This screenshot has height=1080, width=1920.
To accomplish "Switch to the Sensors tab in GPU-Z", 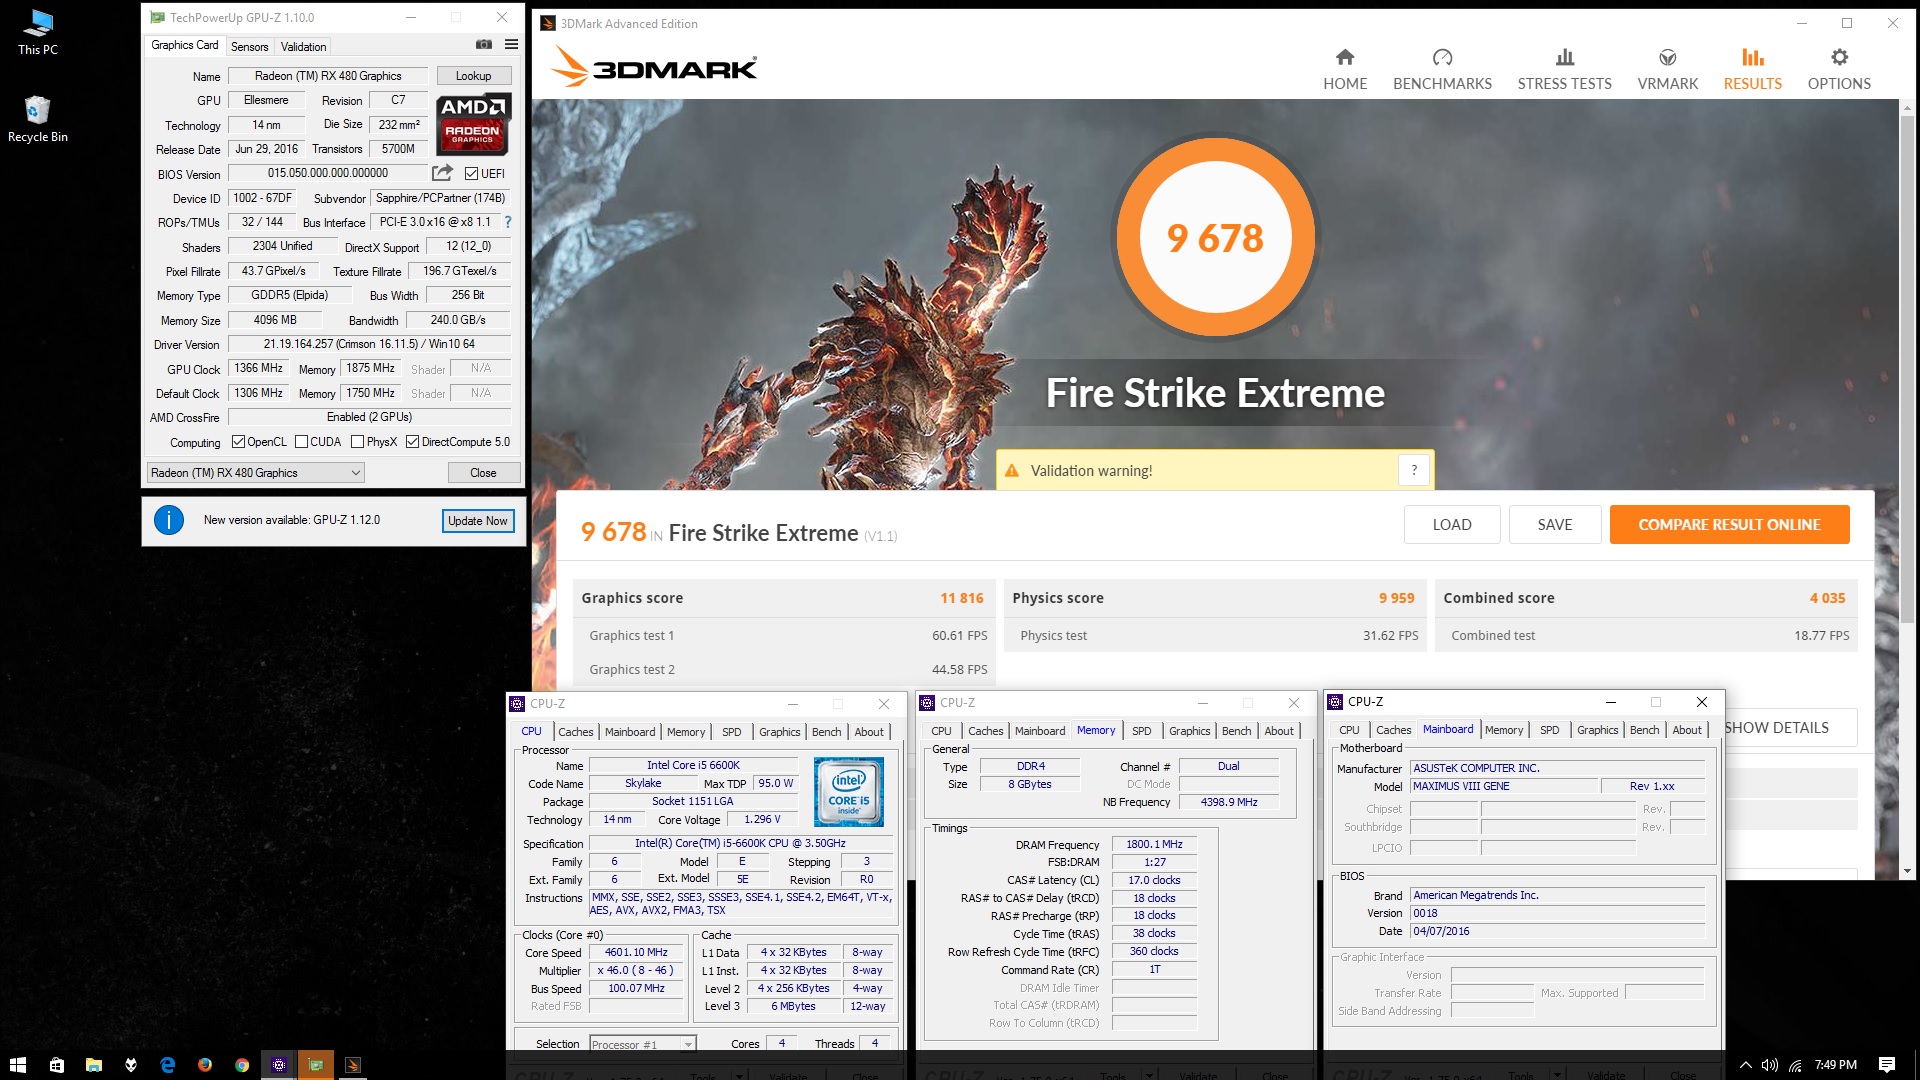I will click(249, 47).
